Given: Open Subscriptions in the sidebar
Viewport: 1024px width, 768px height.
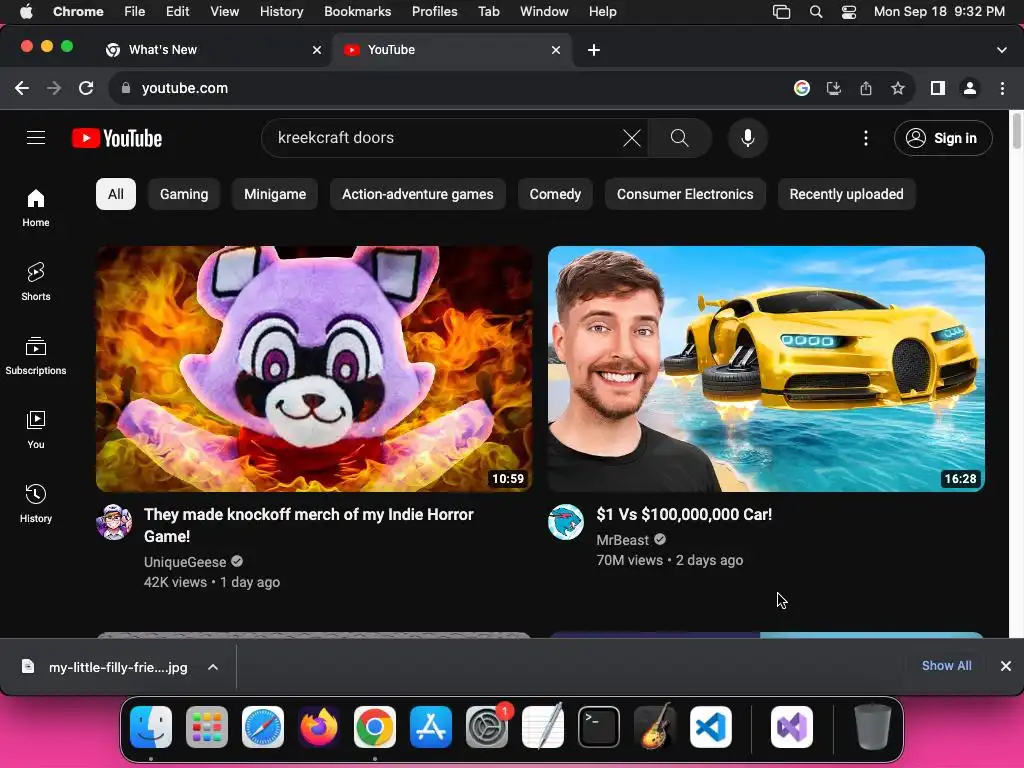Looking at the screenshot, I should pos(36,356).
